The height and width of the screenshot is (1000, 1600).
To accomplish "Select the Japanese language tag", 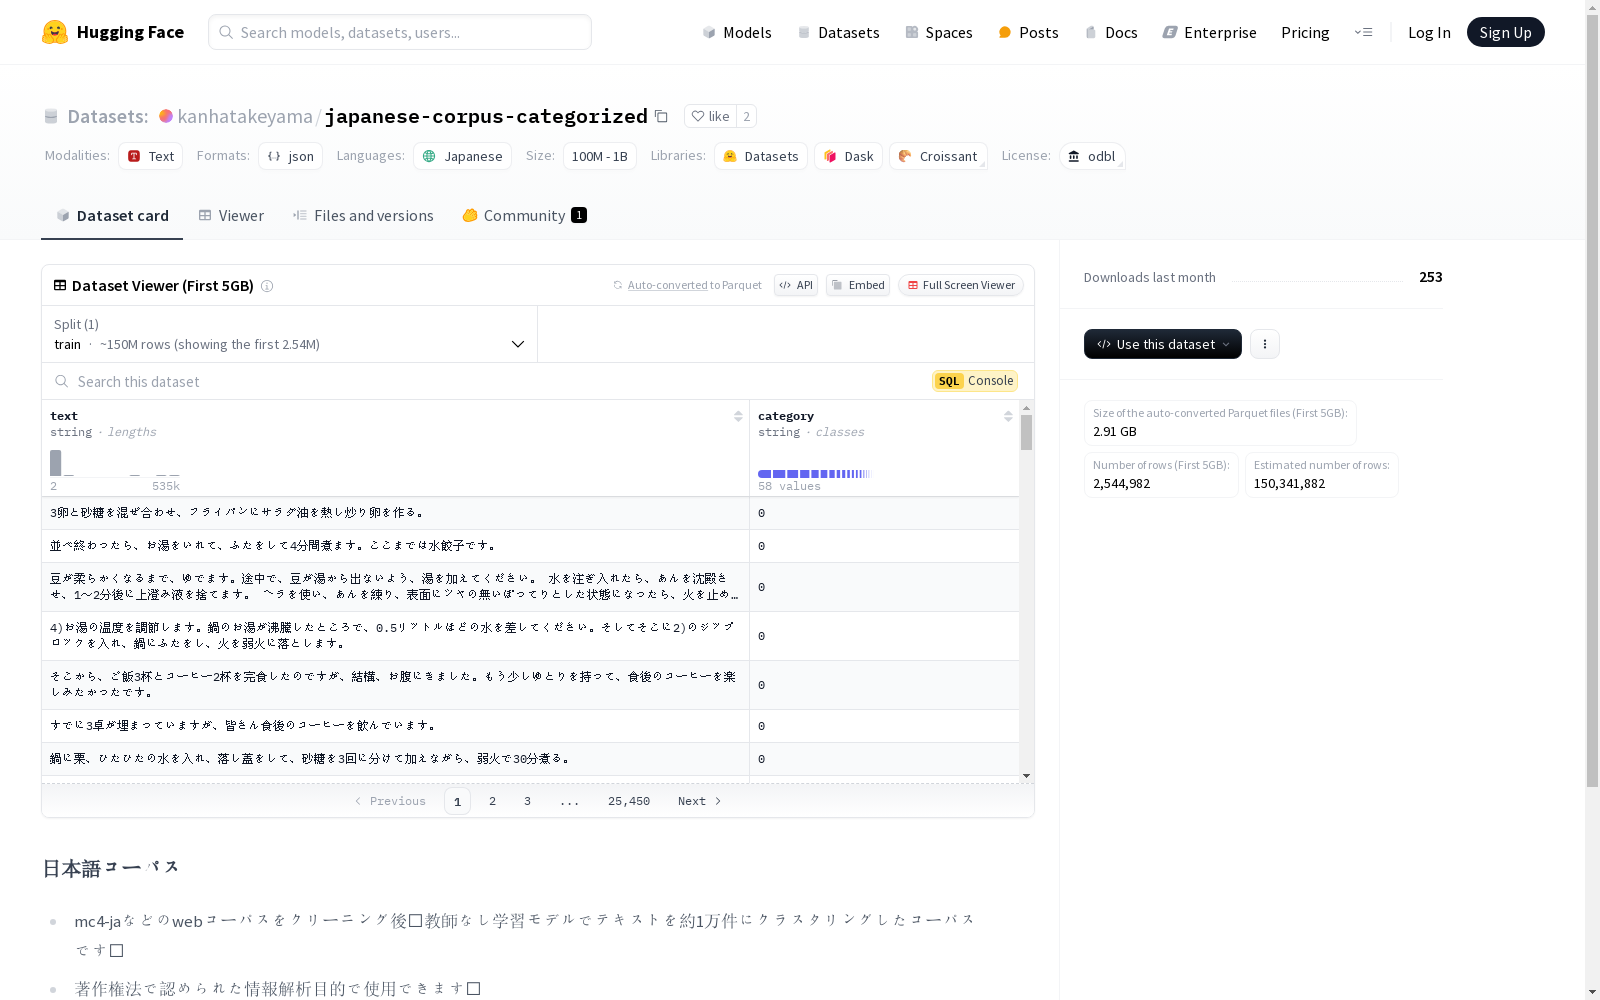I will (462, 156).
